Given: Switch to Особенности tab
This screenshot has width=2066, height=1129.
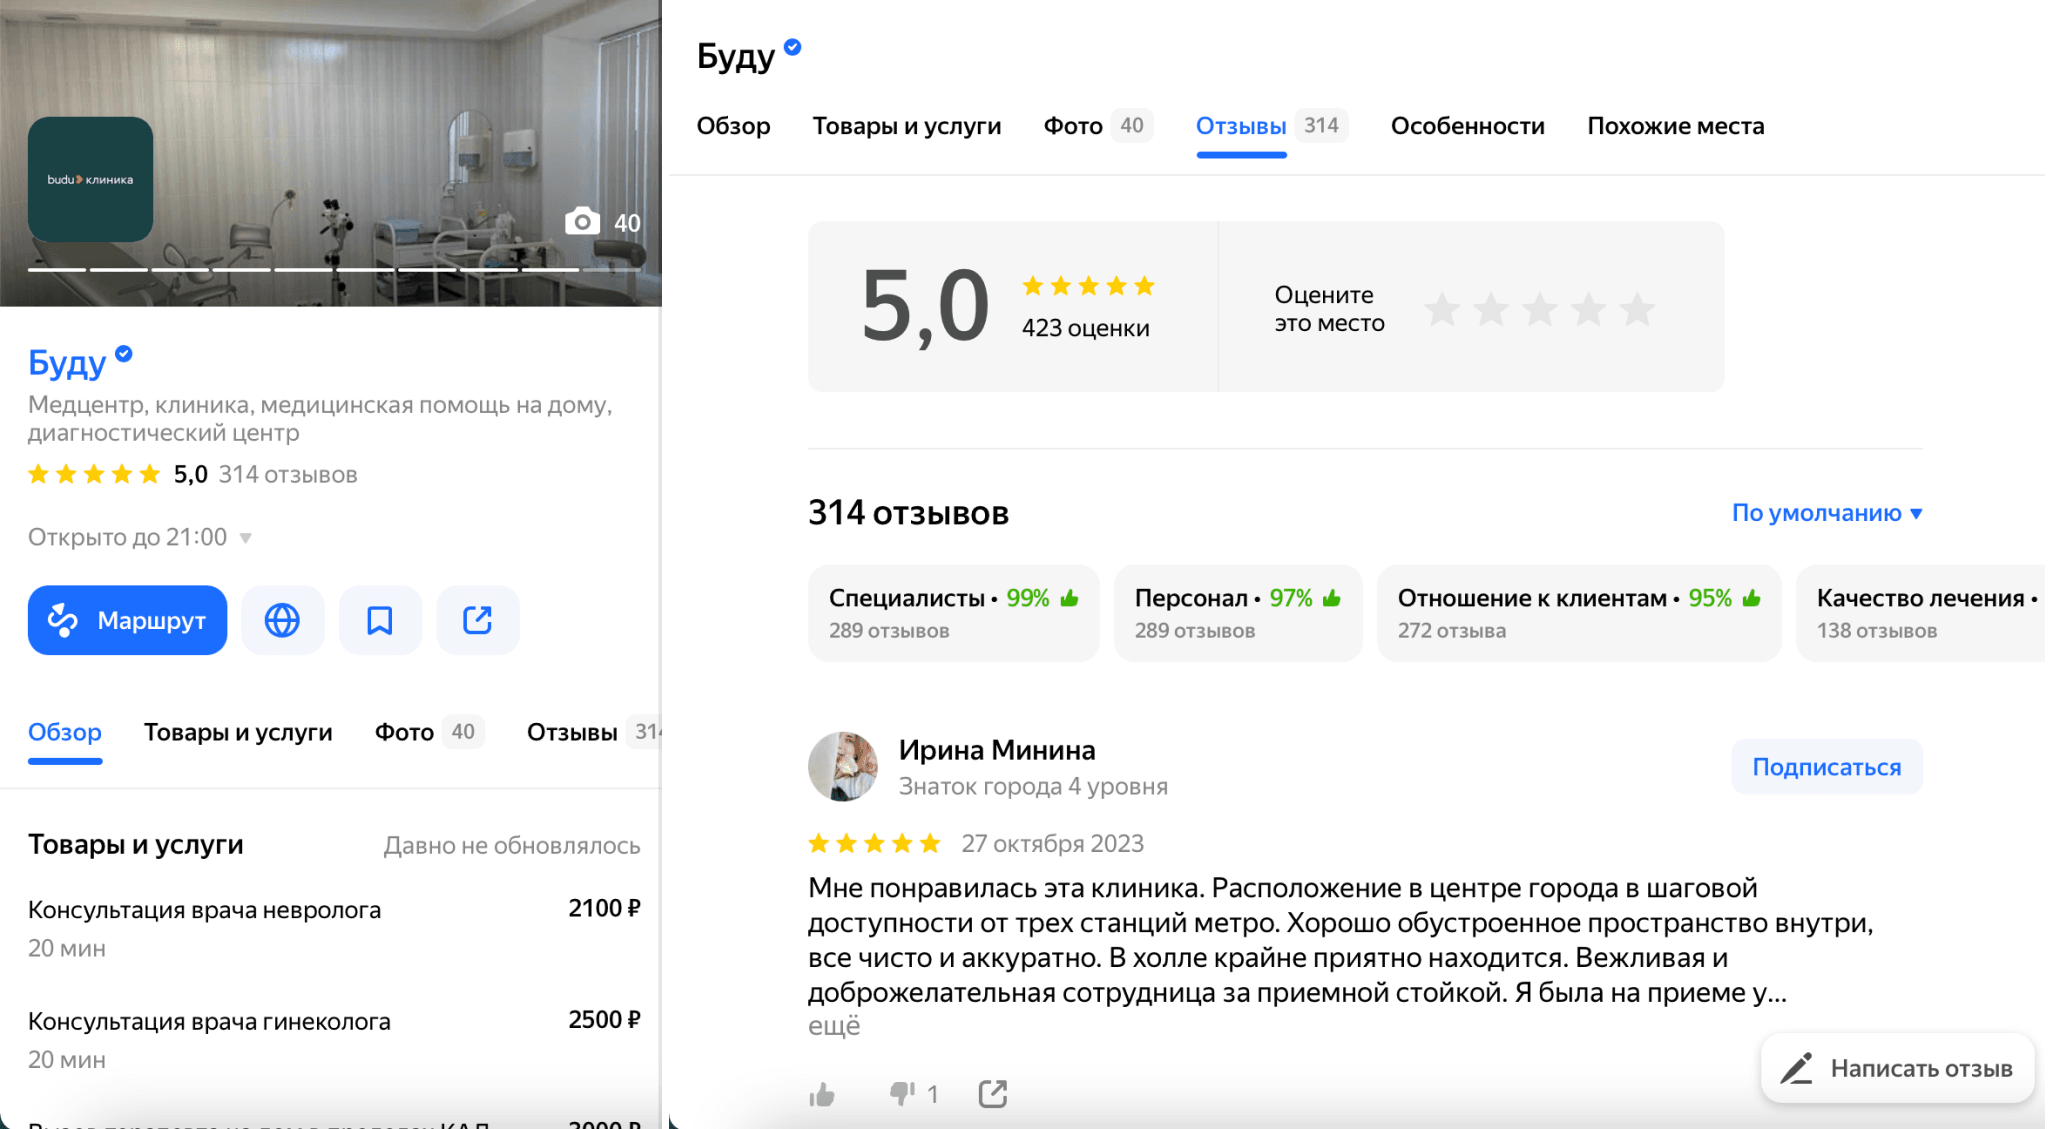Looking at the screenshot, I should pyautogui.click(x=1467, y=126).
